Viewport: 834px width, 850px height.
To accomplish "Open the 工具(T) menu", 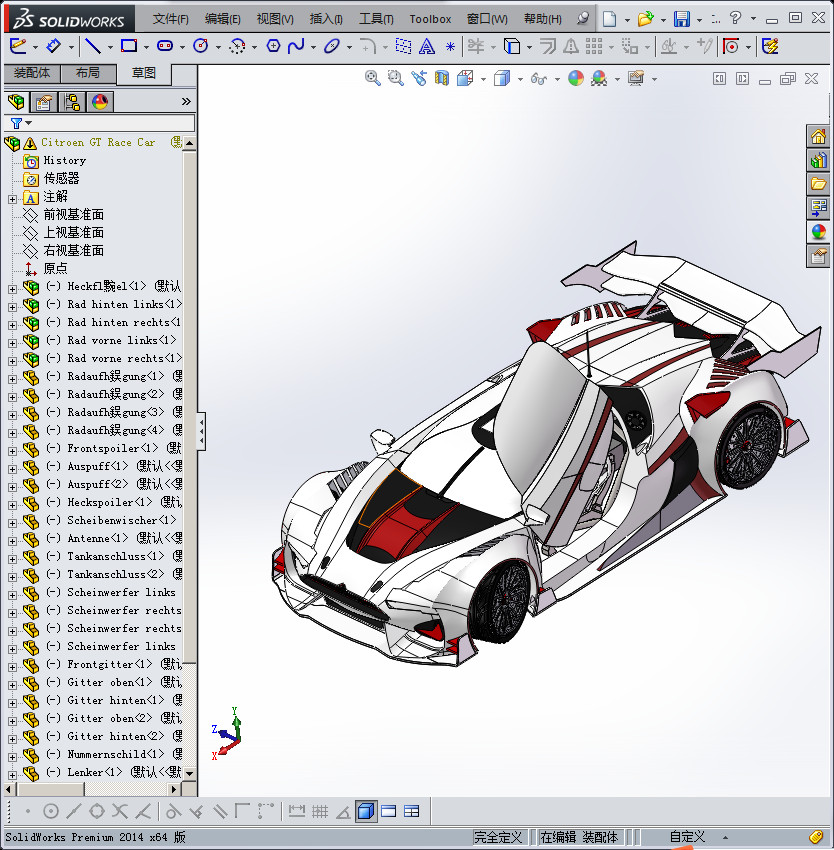I will point(376,19).
